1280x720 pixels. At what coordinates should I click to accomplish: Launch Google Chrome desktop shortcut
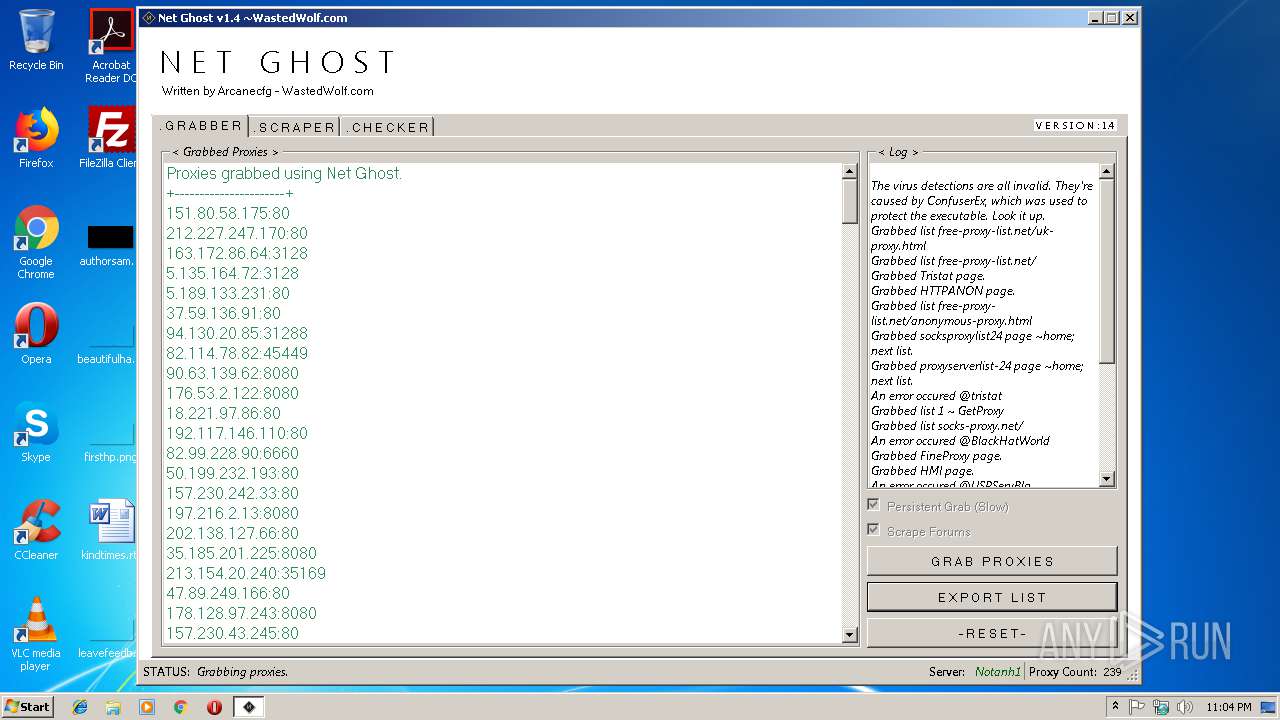pyautogui.click(x=36, y=242)
